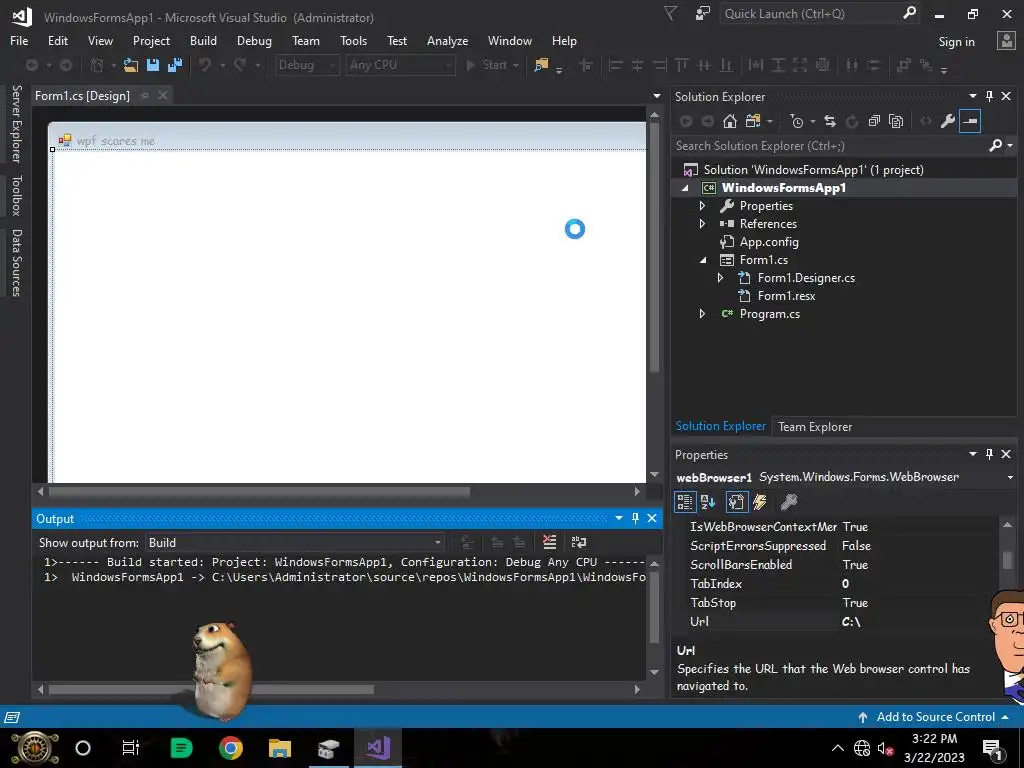The image size is (1024, 768).
Task: Toggle Preview Selected Items in Solution Explorer
Action: click(x=970, y=121)
